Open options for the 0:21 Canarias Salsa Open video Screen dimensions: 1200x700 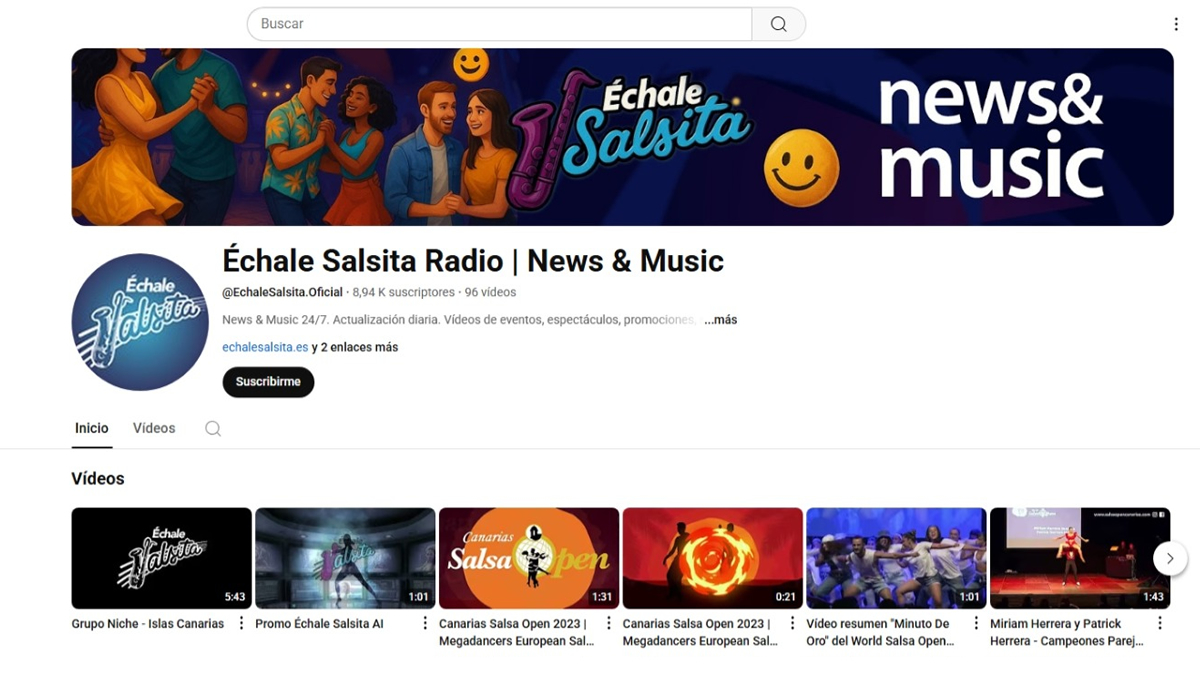click(793, 623)
